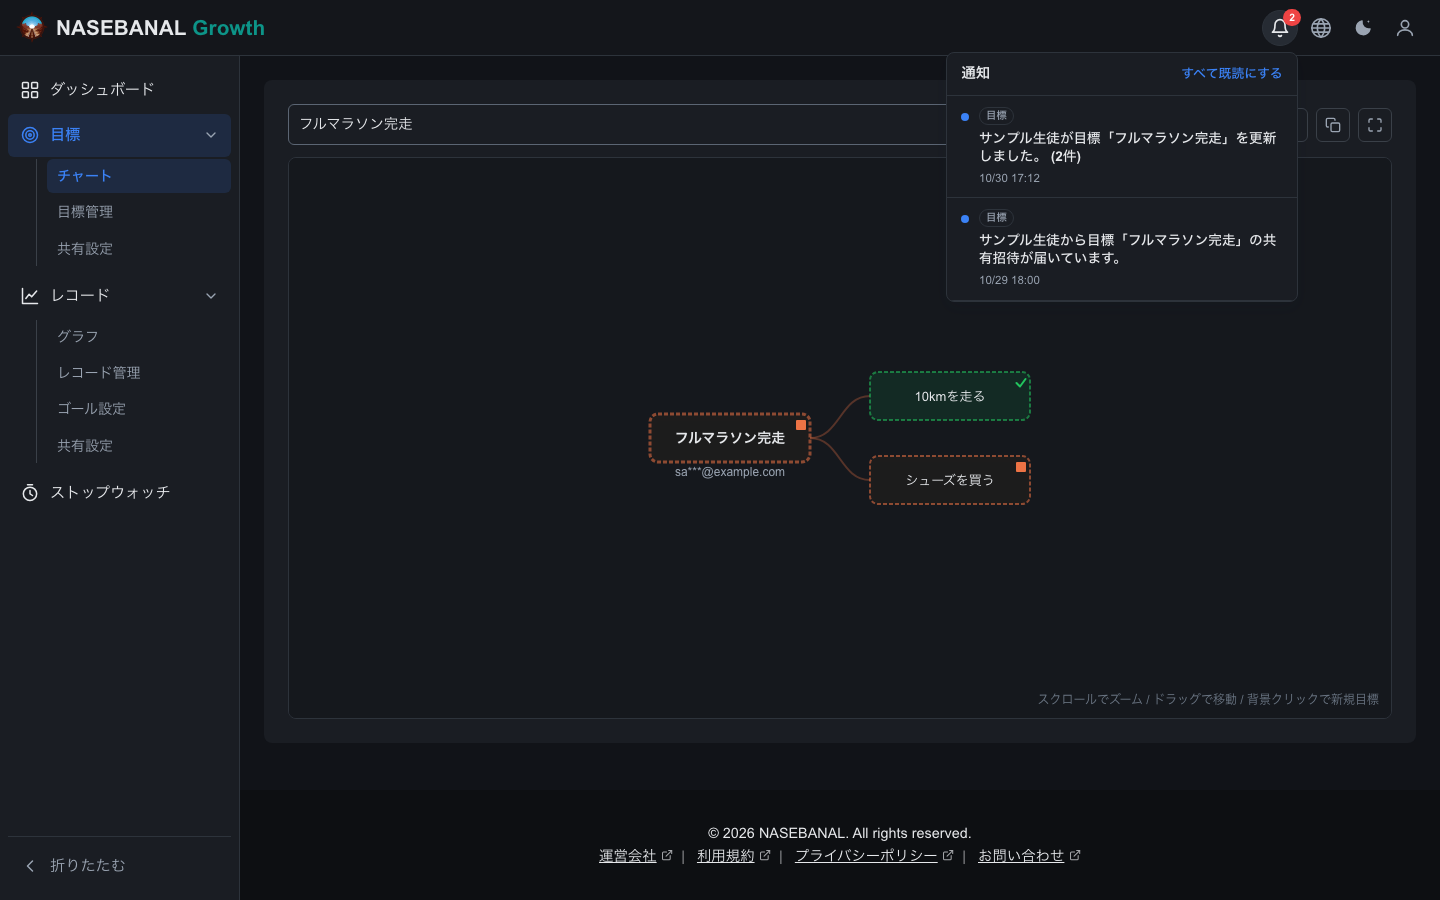The image size is (1440, 900).
Task: Click the ストップウォッチ timer icon
Action: coord(30,493)
